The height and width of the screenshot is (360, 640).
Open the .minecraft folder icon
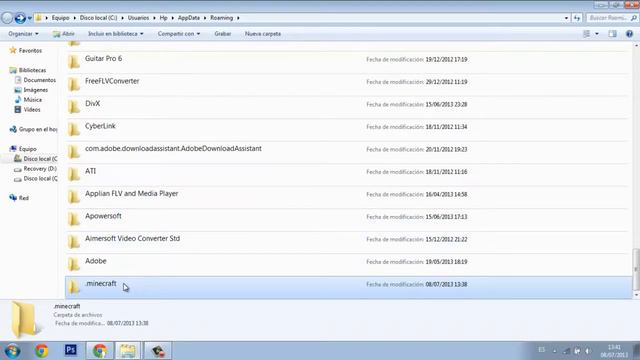tap(74, 287)
